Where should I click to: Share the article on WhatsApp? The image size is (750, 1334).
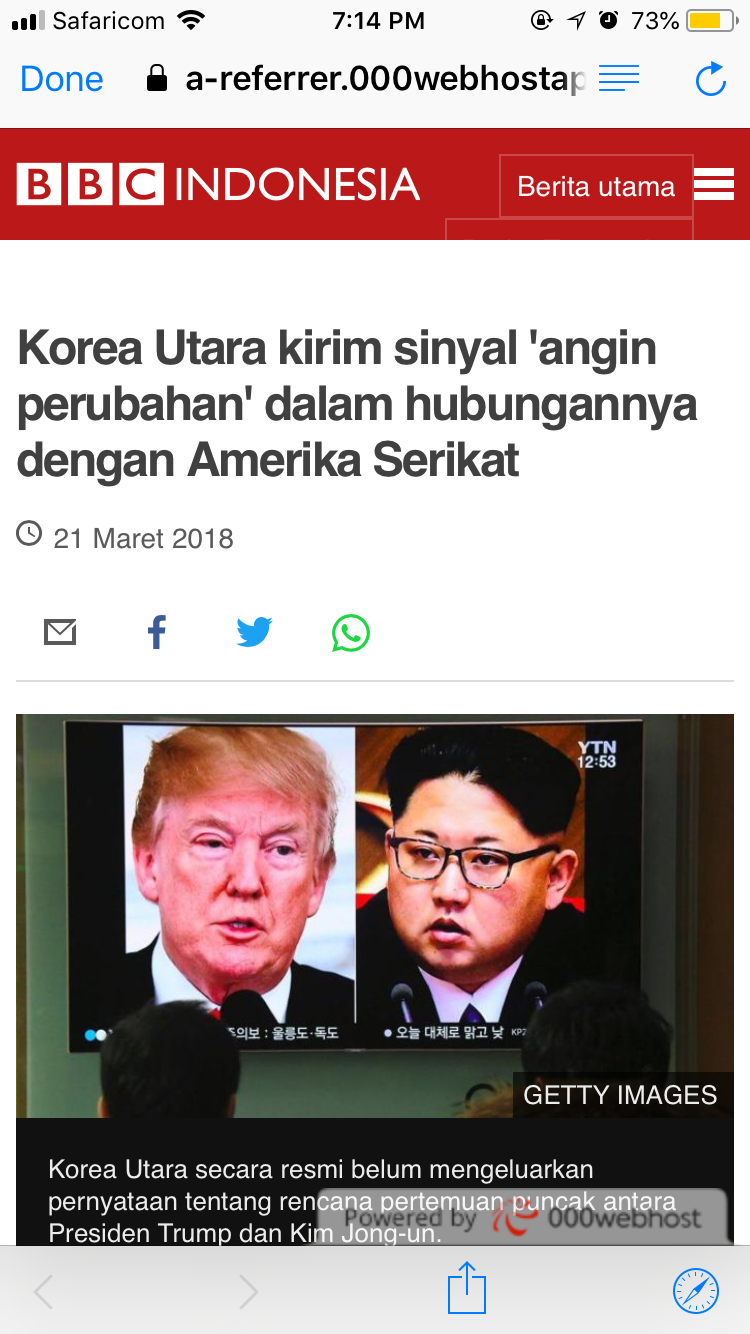pos(351,633)
